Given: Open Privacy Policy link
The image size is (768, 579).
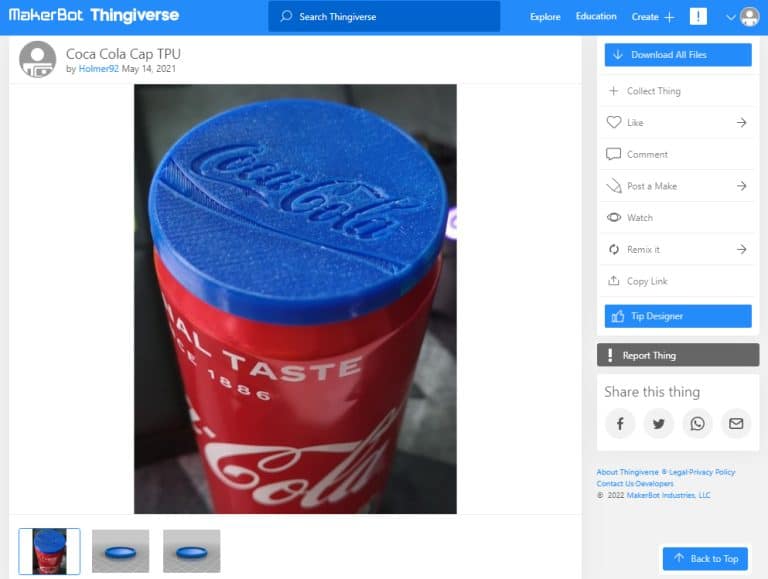Looking at the screenshot, I should coord(712,472).
